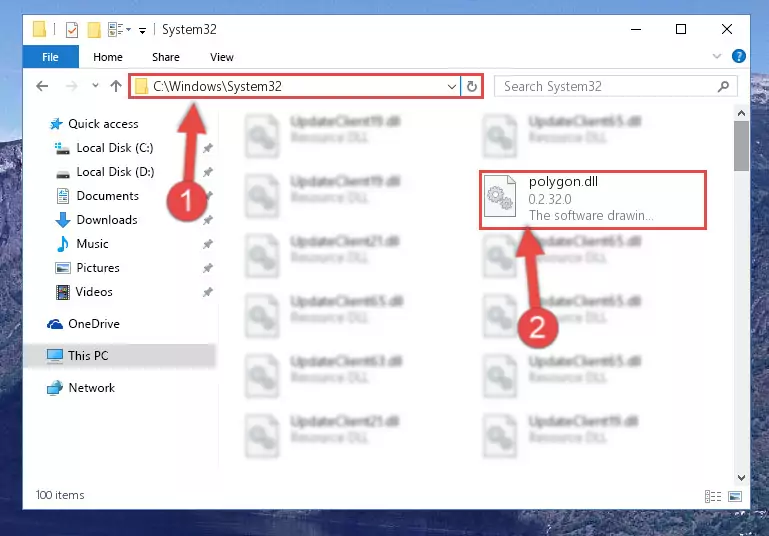The image size is (769, 536).
Task: Click the pin icon beside Local Disk (C:)
Action: [x=208, y=148]
